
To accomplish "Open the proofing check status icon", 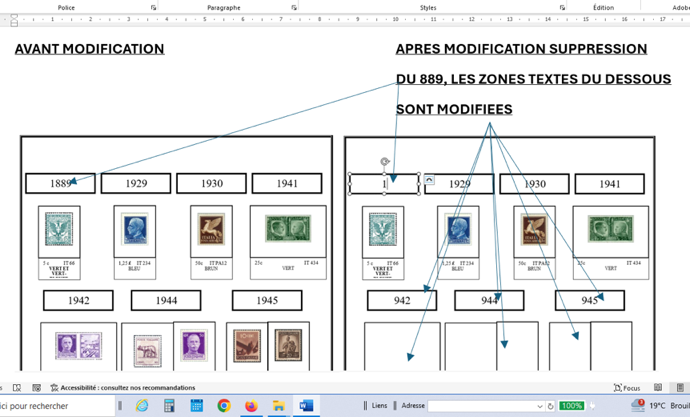I will [x=17, y=388].
